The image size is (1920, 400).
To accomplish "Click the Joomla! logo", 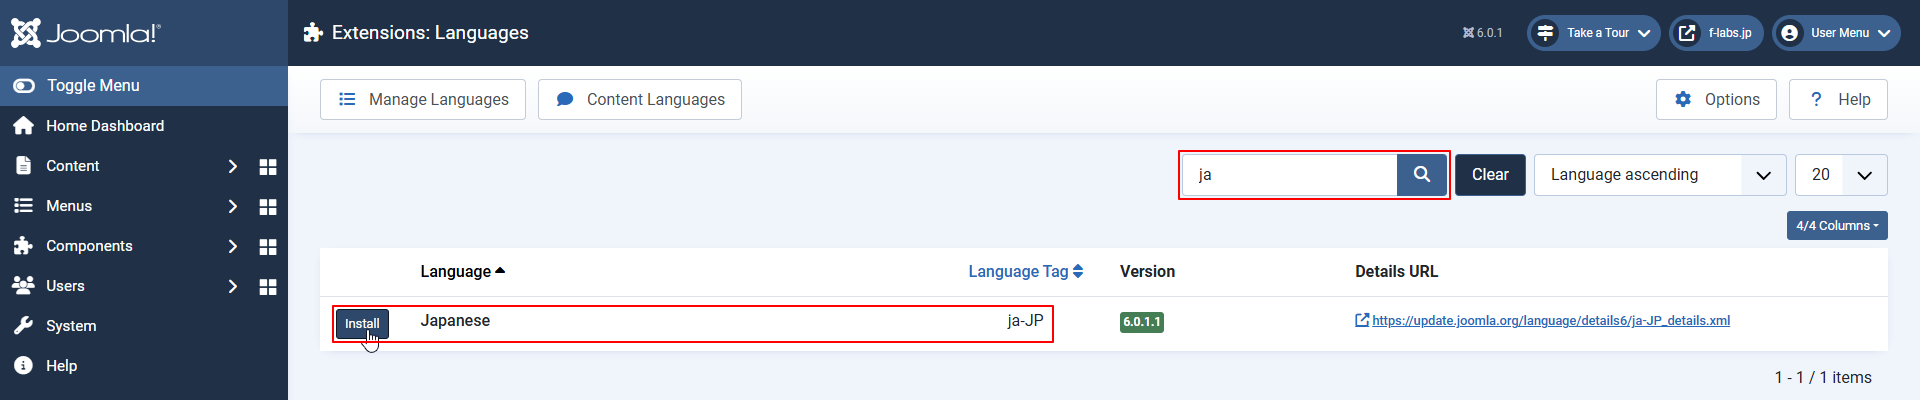I will click(86, 33).
